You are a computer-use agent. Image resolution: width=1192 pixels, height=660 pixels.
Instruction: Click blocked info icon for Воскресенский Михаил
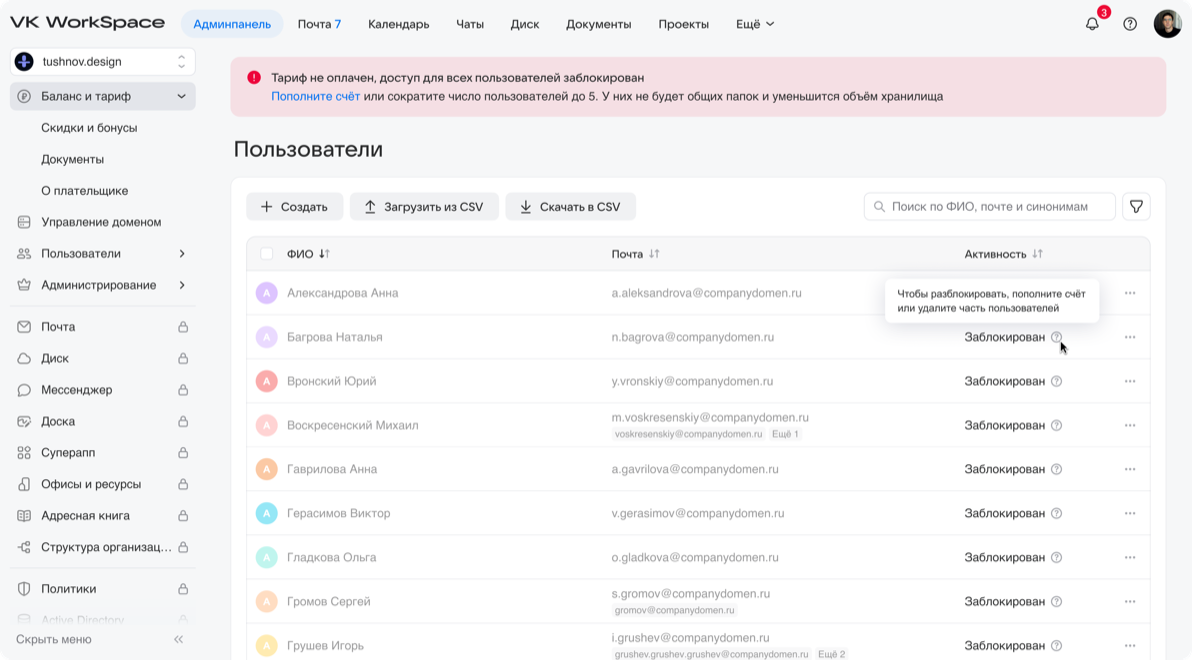point(1057,425)
